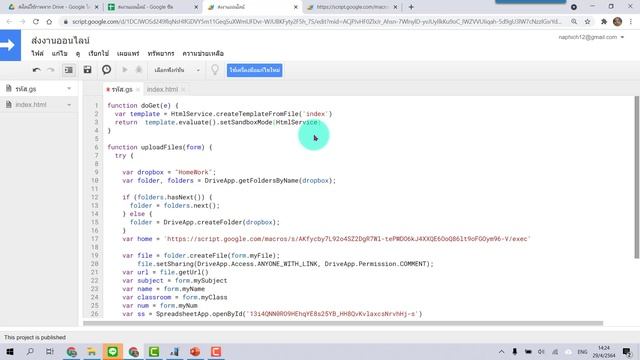
Task: Open Windows taskbar search
Action: [30, 351]
